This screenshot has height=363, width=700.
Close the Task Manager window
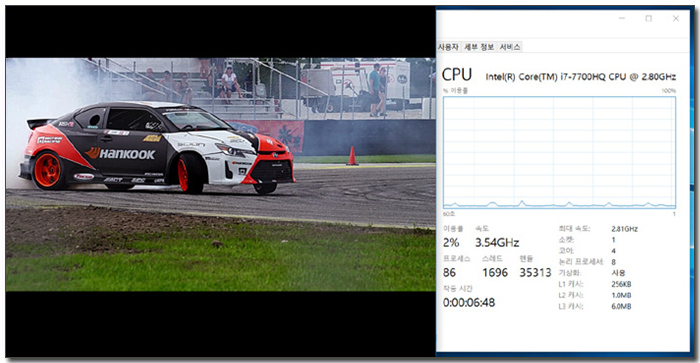pos(675,18)
